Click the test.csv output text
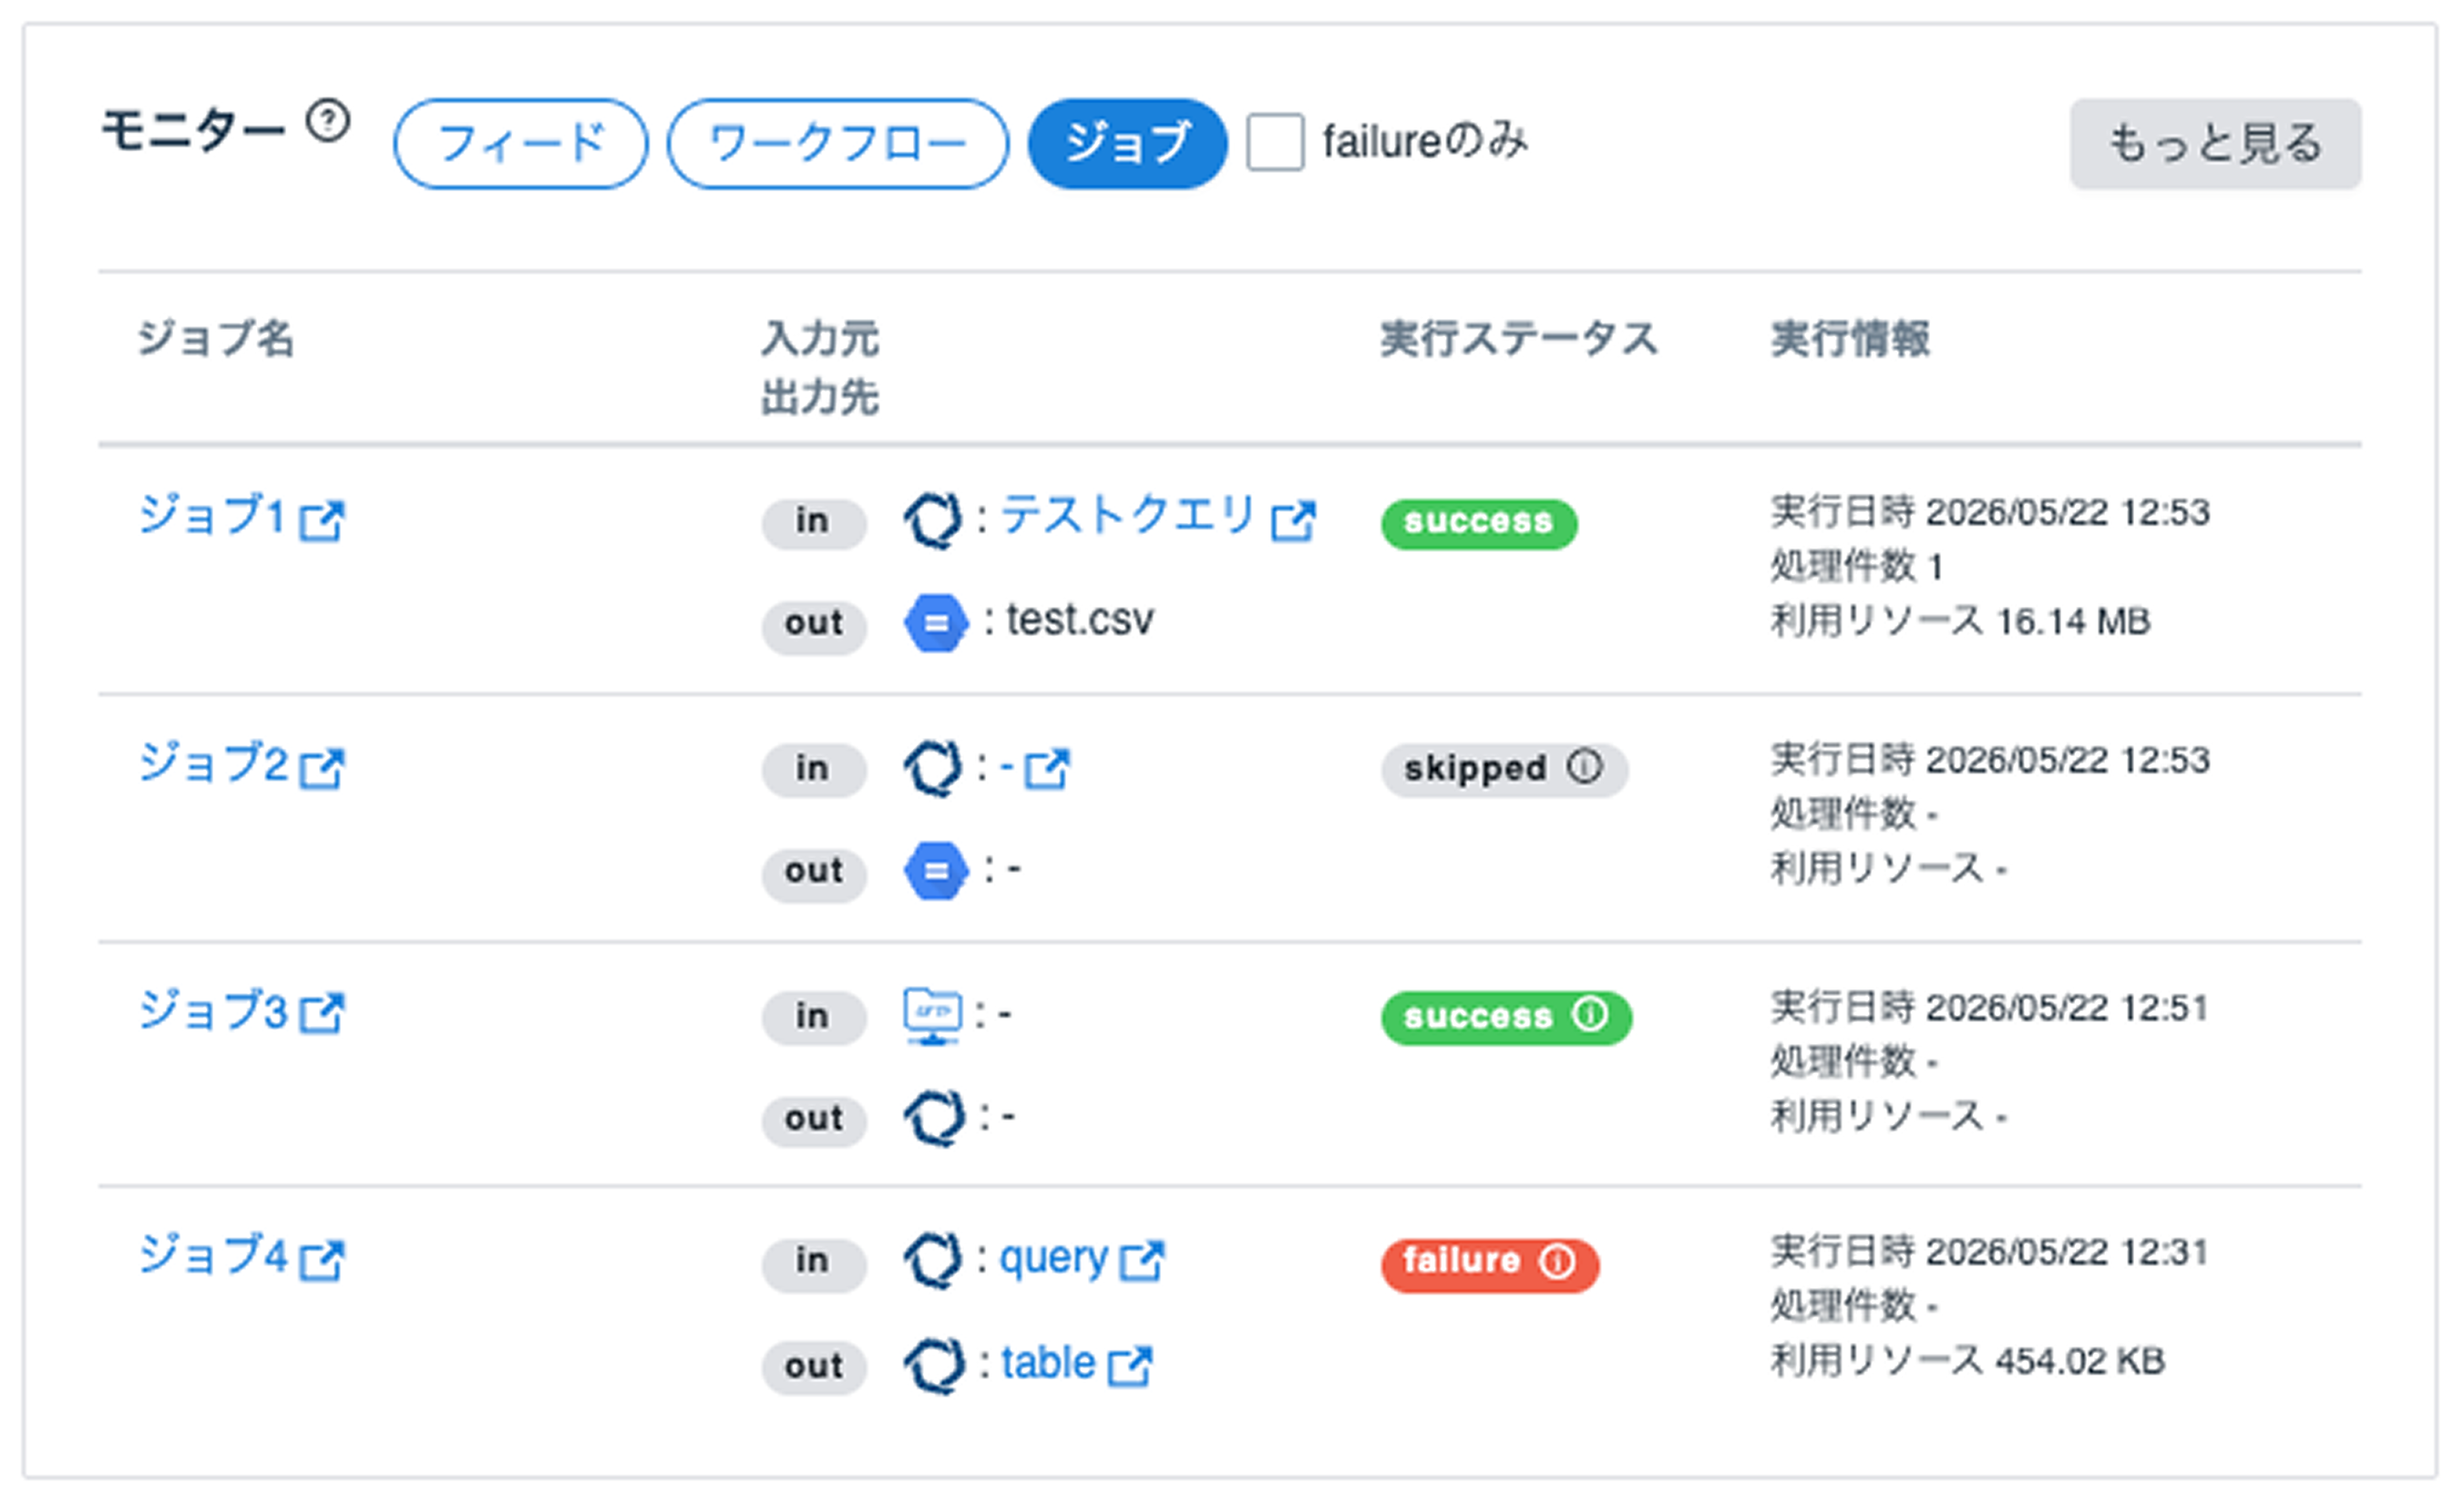This screenshot has height=1505, width=2464. [1080, 620]
